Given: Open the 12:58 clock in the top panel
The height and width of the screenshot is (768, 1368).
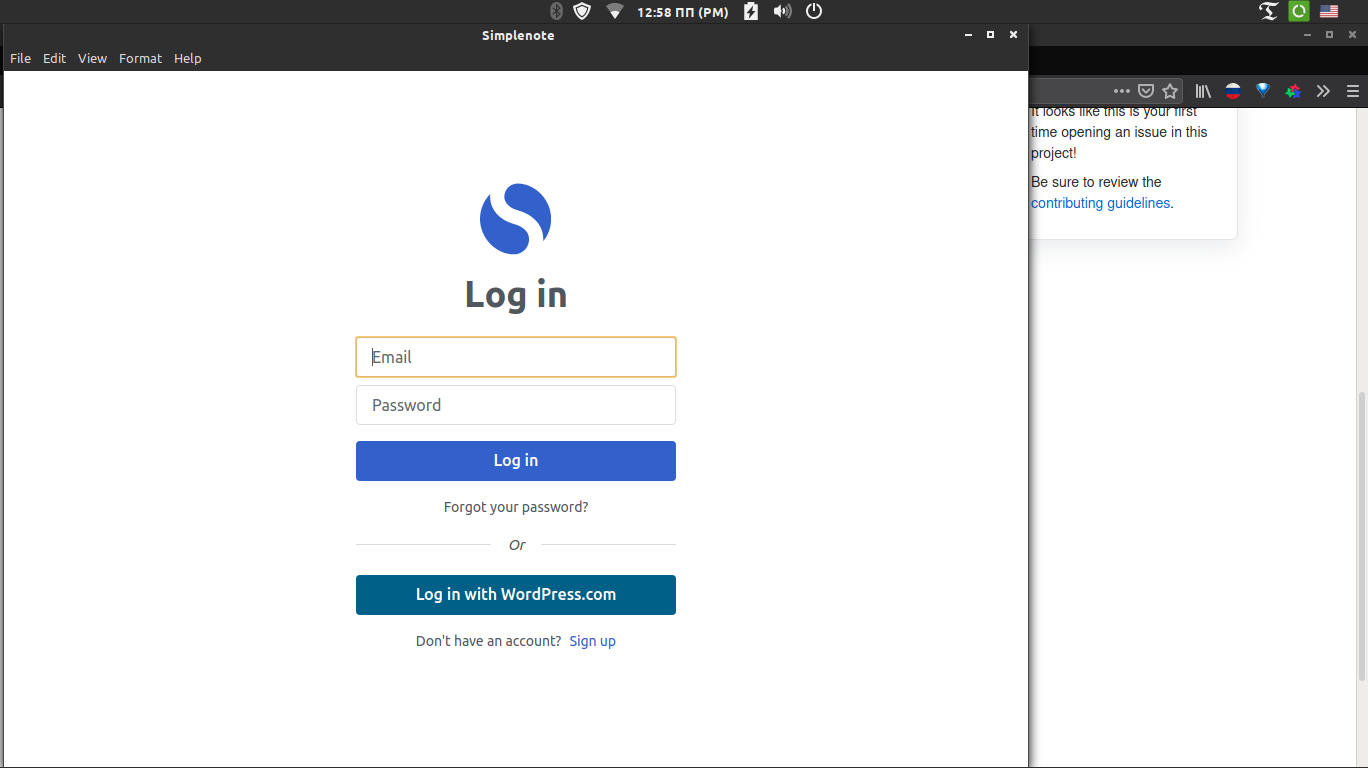Looking at the screenshot, I should click(x=683, y=12).
